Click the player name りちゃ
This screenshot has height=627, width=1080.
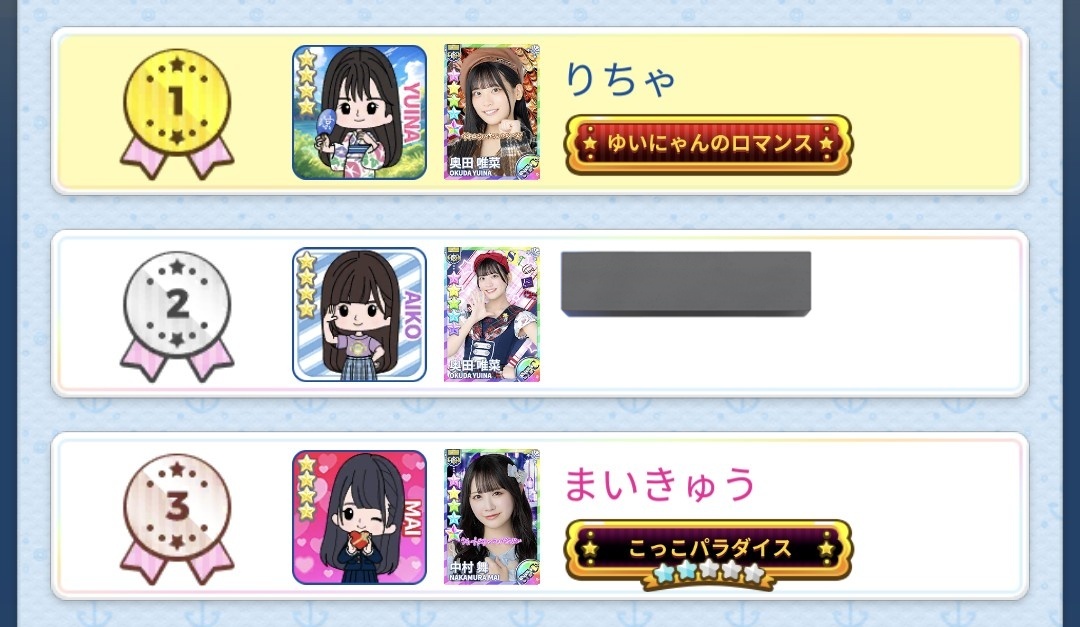620,79
